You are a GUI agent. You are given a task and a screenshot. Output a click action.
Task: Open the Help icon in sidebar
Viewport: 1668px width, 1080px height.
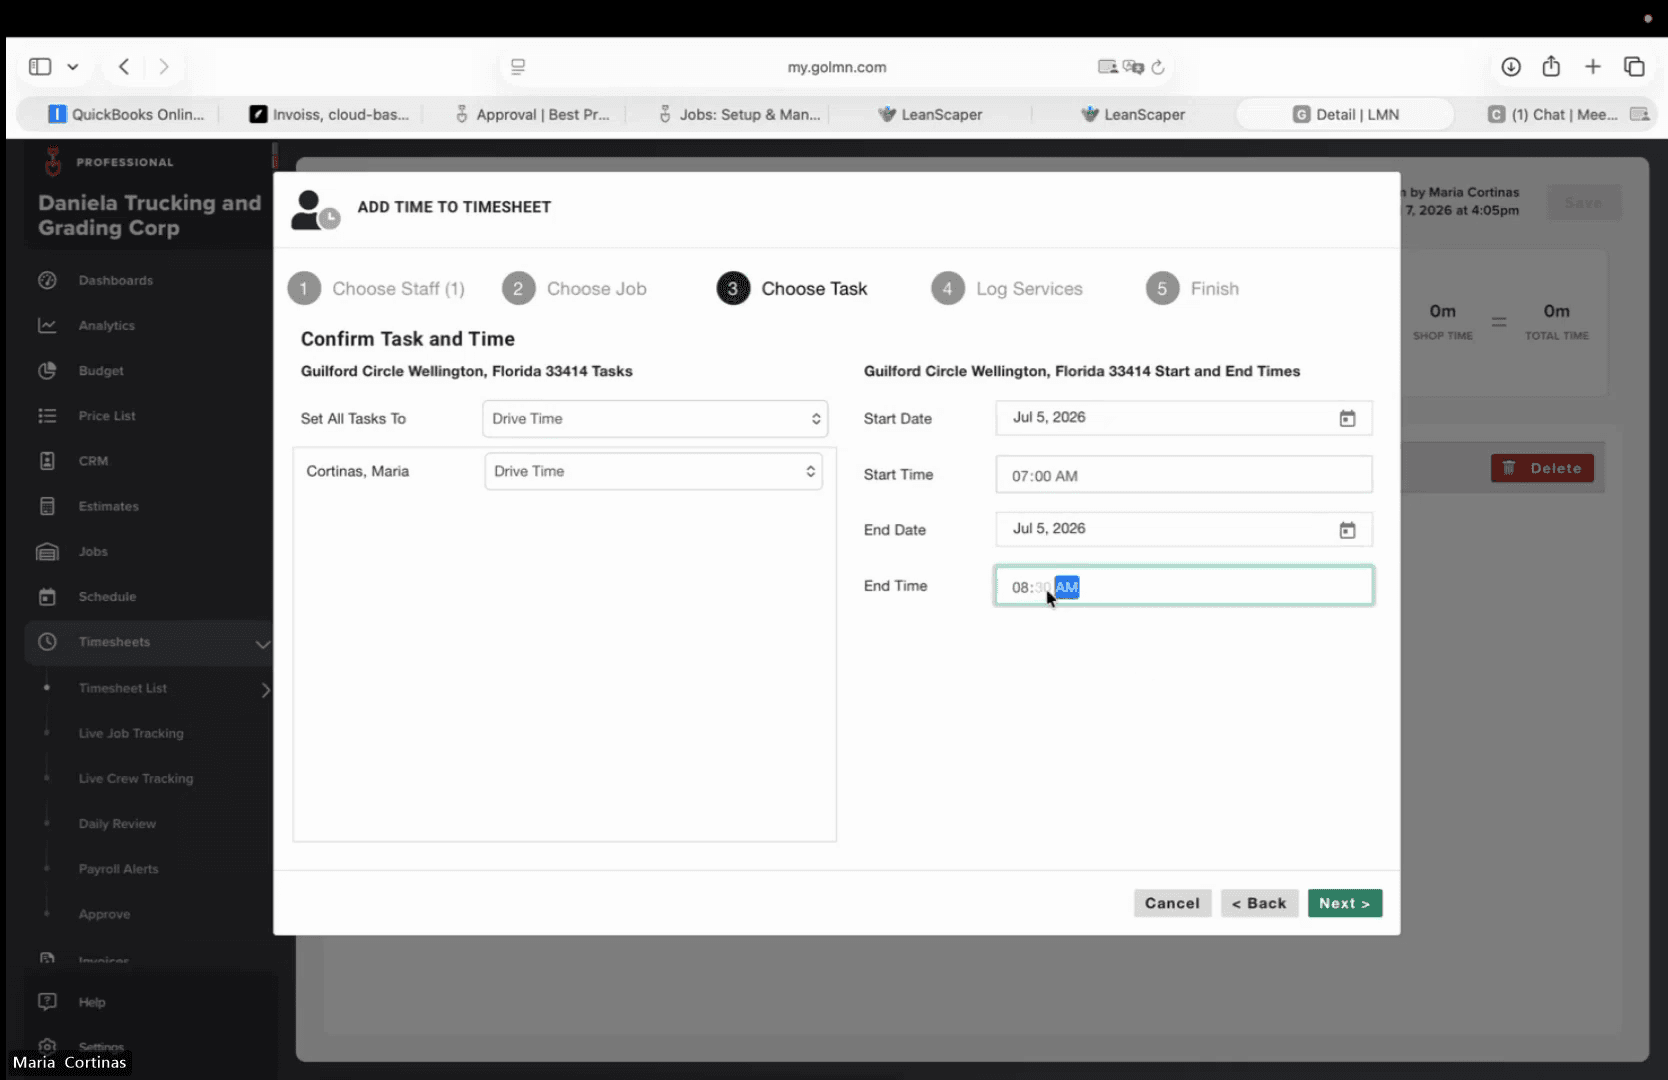47,1001
